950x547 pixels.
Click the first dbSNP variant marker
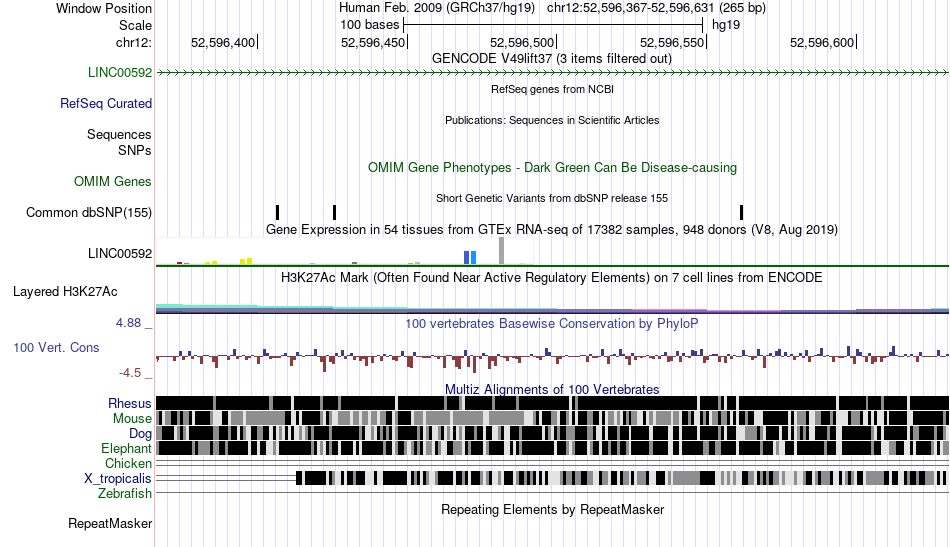coord(277,213)
